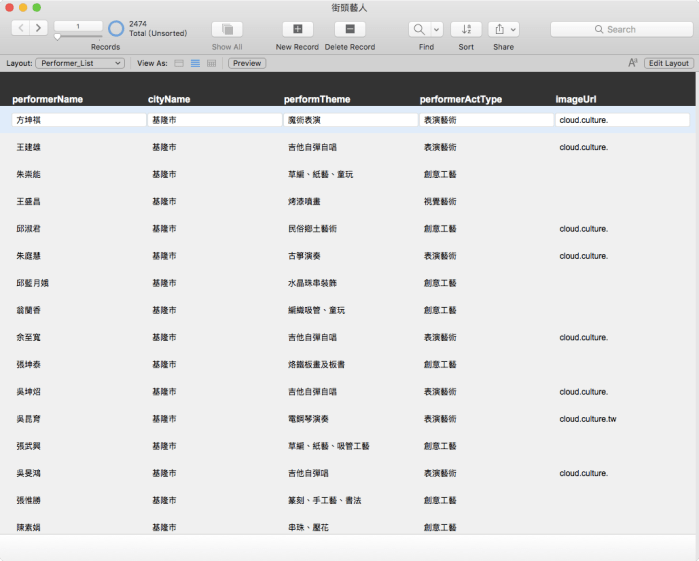
Task: Open the Performer_List layout dropdown
Action: 79,63
